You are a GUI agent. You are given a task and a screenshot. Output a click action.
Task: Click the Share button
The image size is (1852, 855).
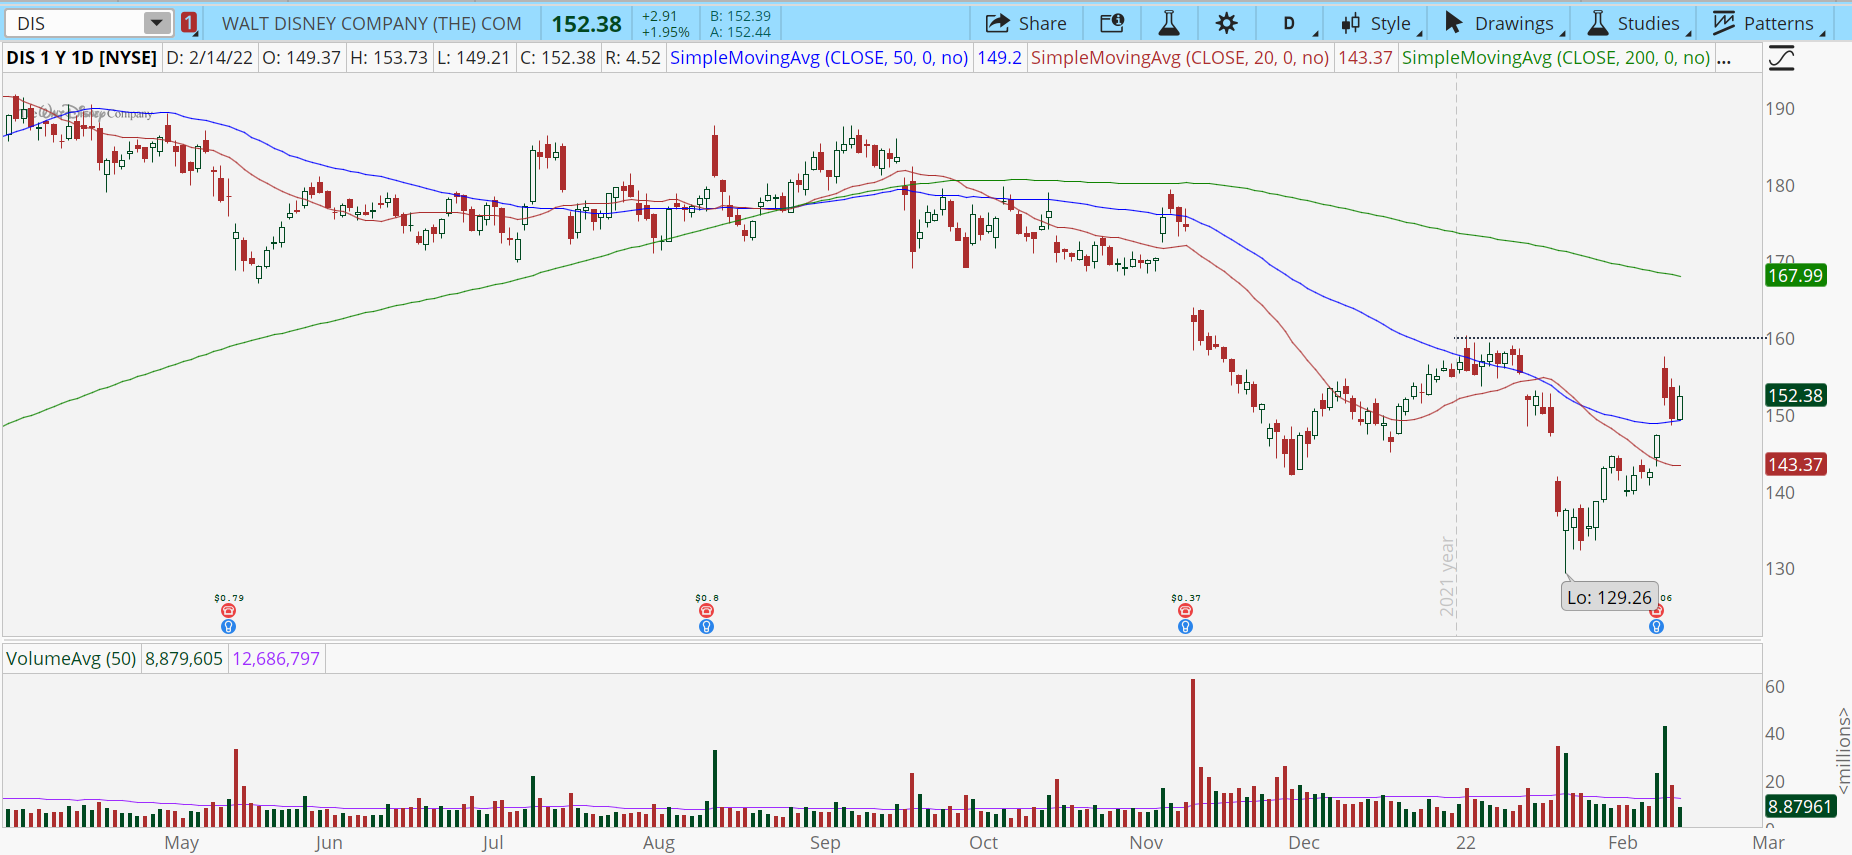(x=1026, y=23)
